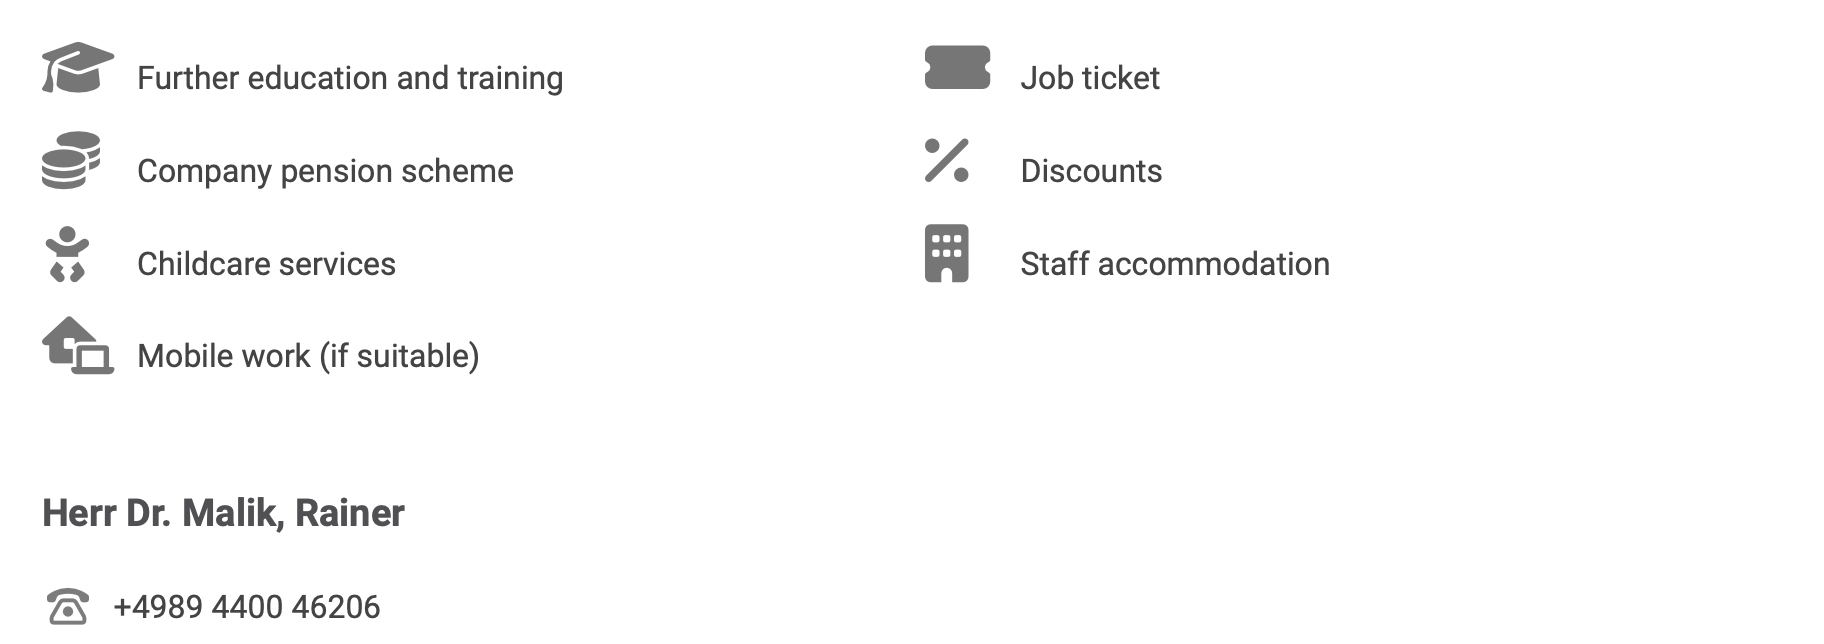Click the graduation cap icon

click(x=78, y=68)
